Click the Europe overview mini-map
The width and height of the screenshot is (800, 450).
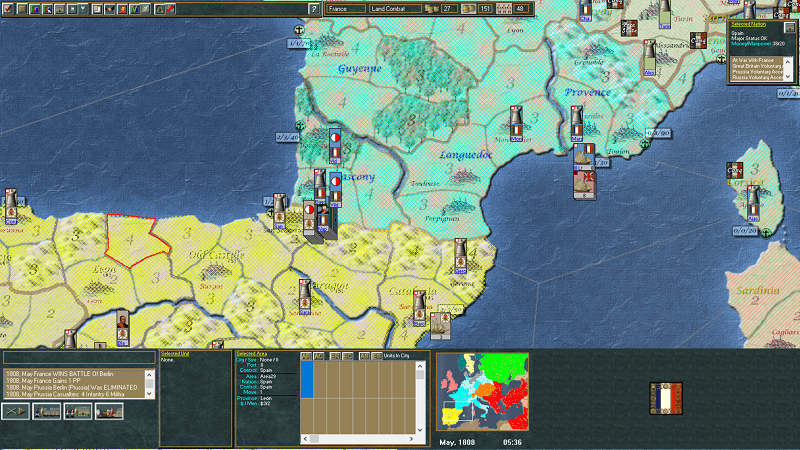pyautogui.click(x=483, y=392)
